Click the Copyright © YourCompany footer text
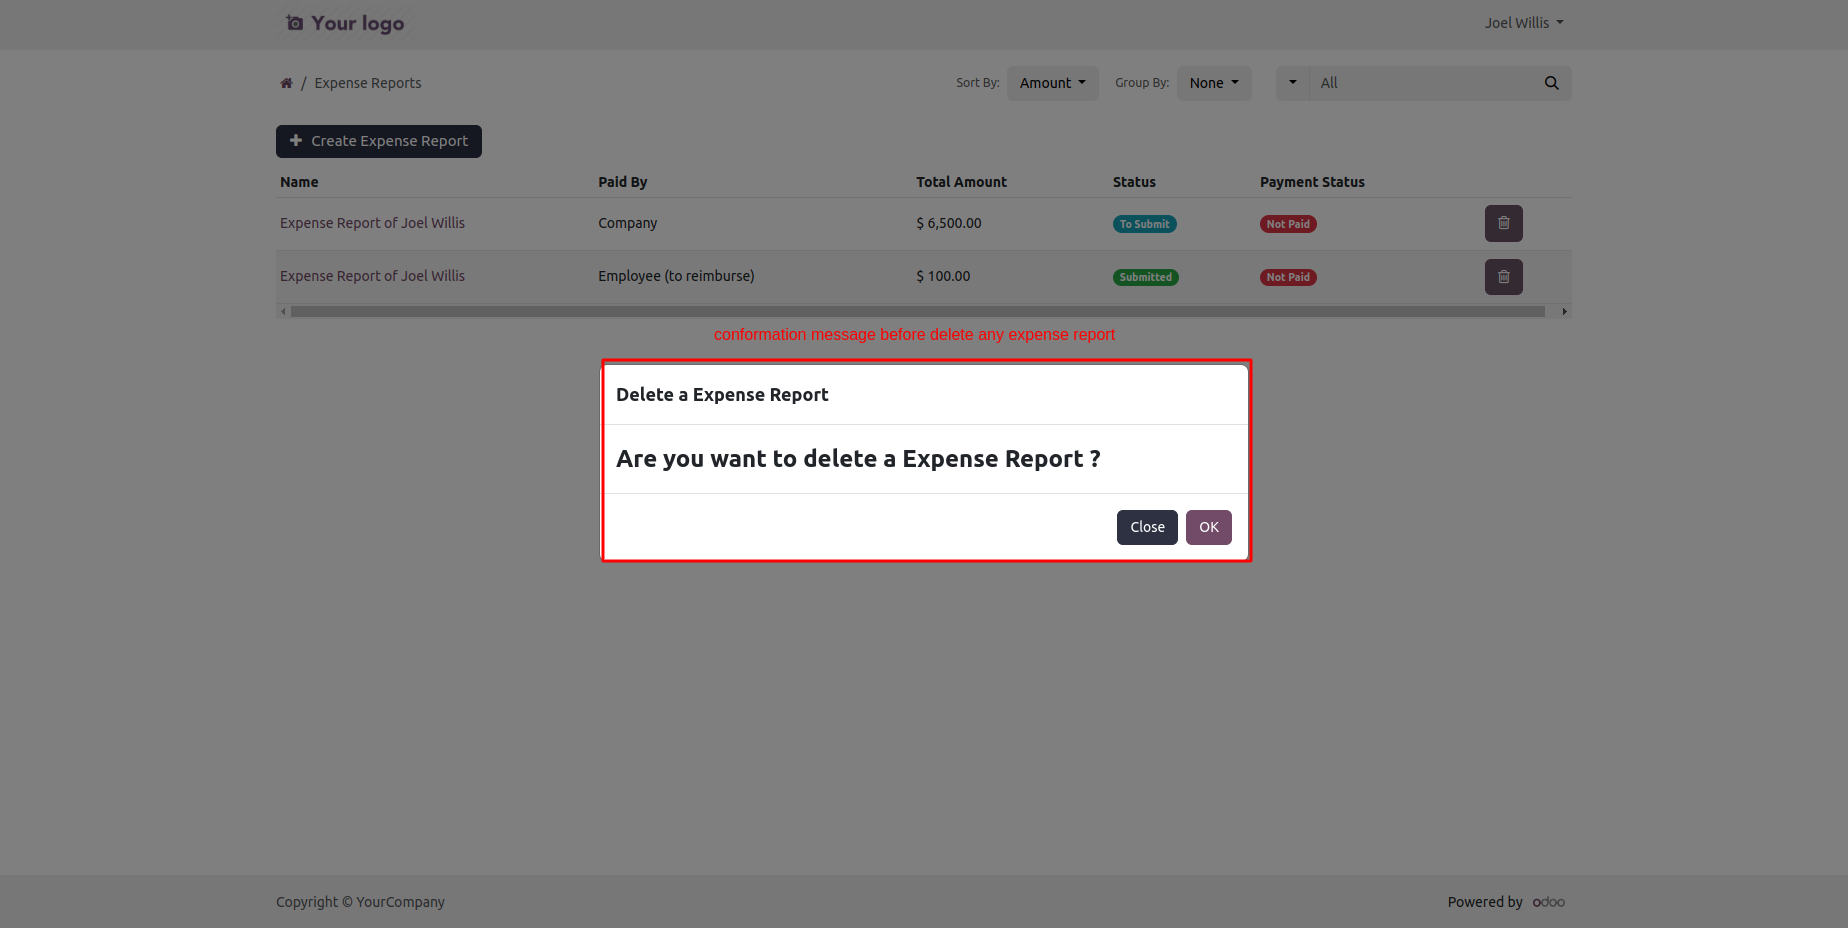 click(x=360, y=902)
